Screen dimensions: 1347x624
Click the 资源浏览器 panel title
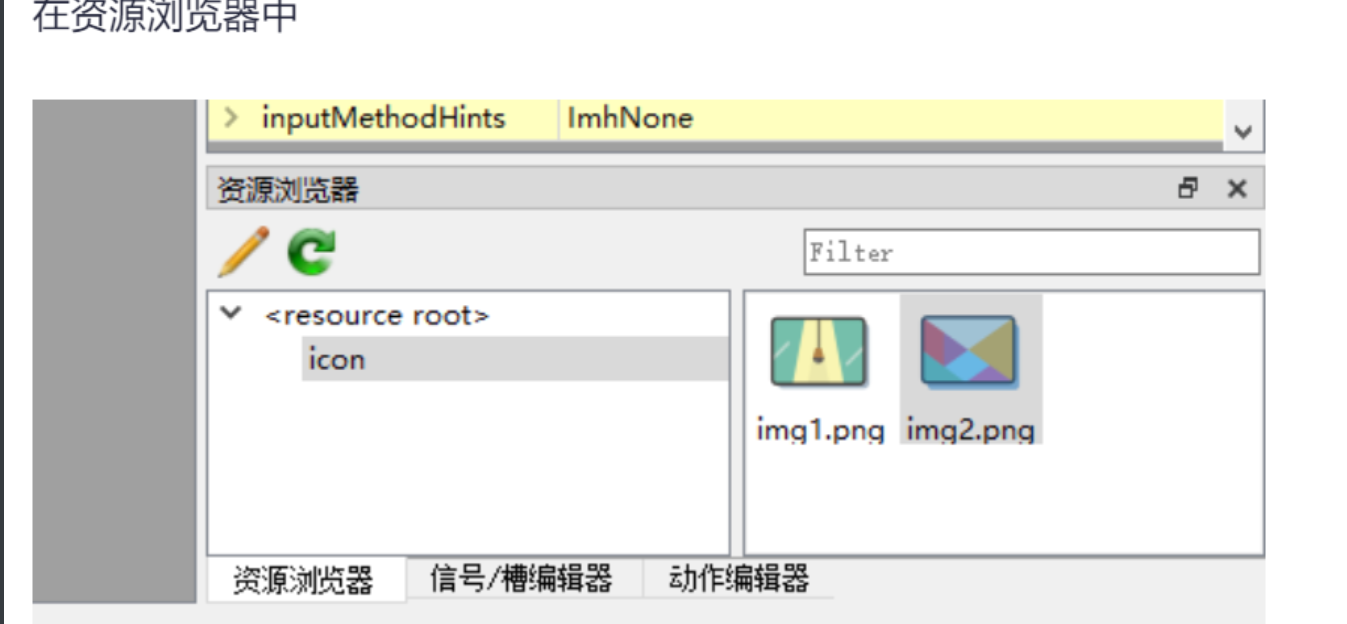tap(288, 189)
